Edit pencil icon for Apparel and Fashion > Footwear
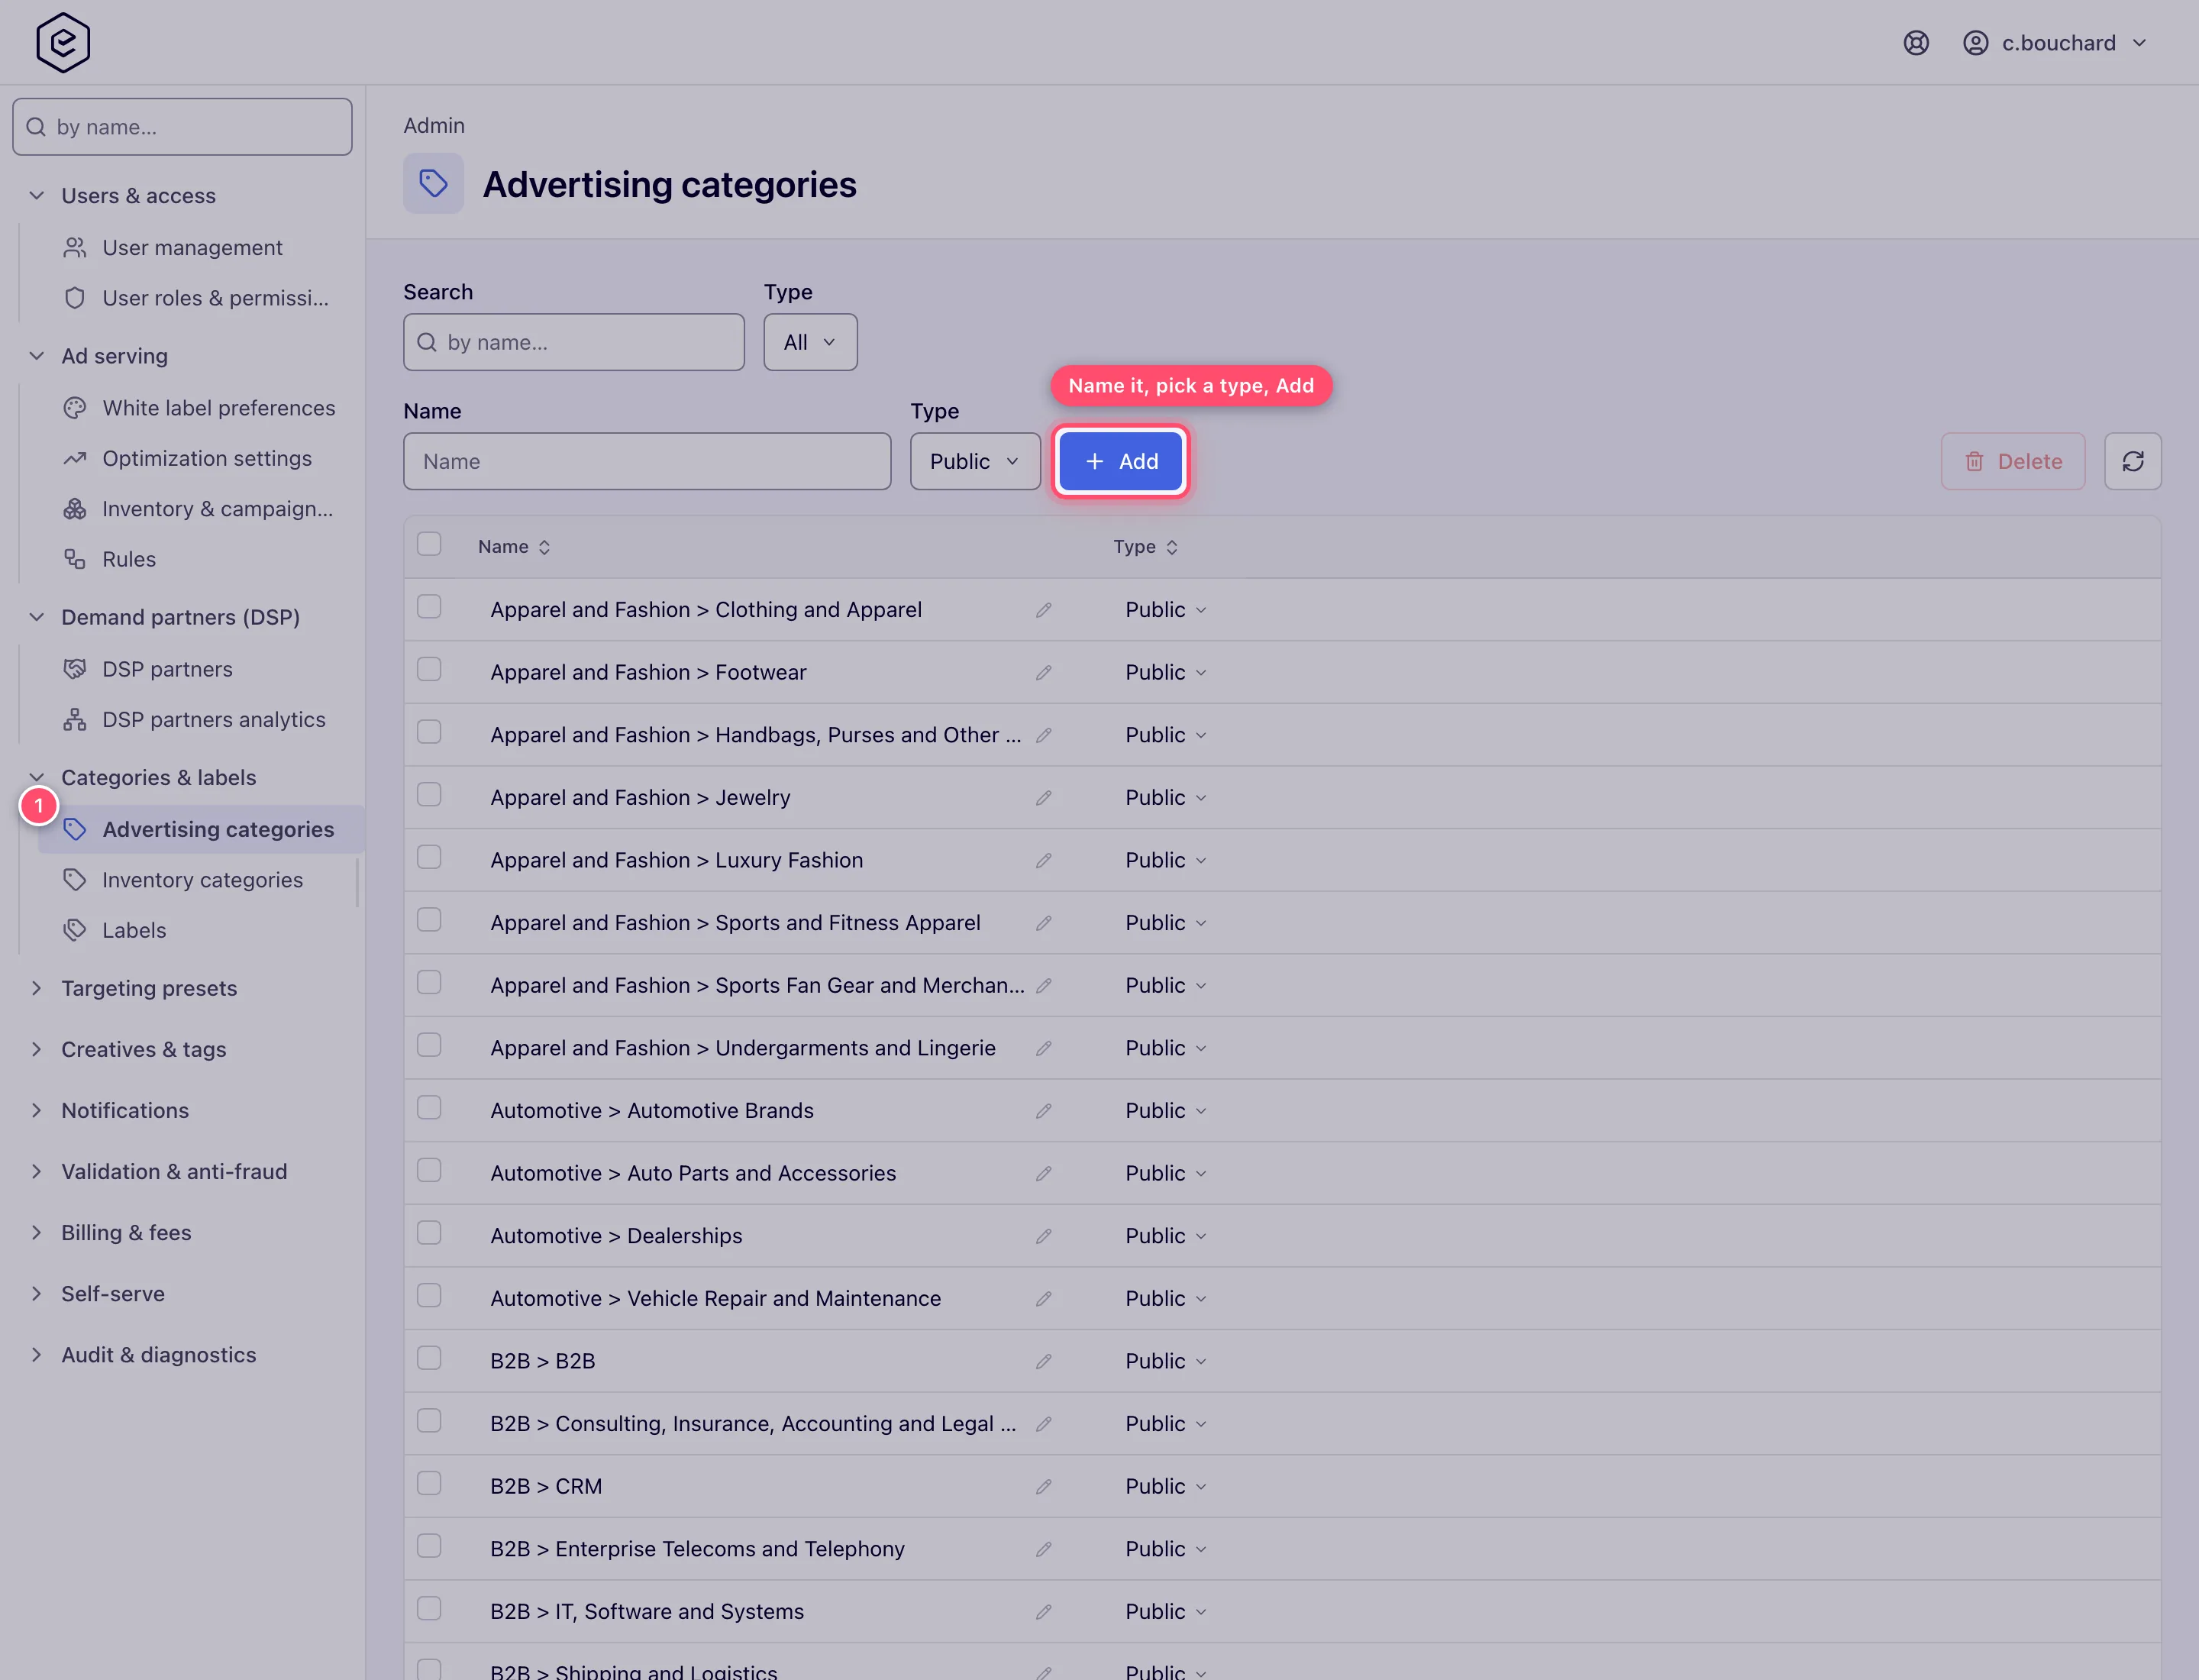This screenshot has height=1680, width=2199. click(1043, 673)
